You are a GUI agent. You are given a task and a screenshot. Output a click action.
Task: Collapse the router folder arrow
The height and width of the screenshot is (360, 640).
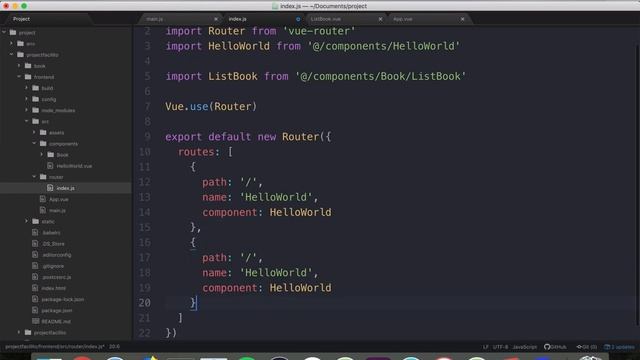(34, 177)
